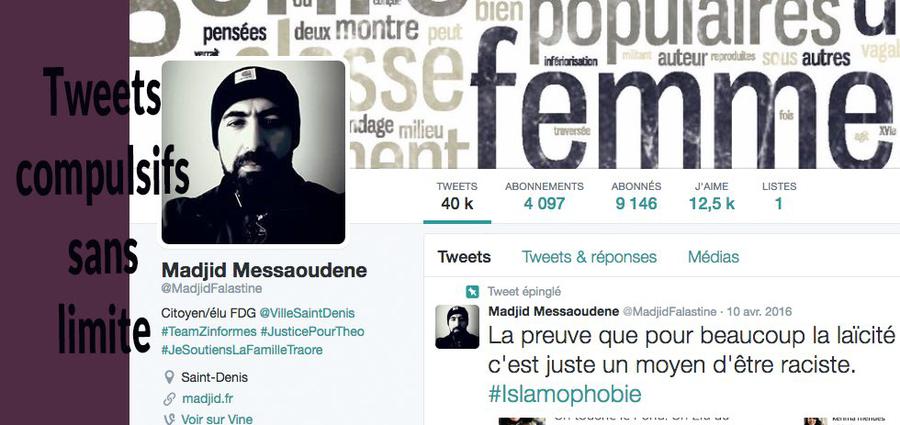The width and height of the screenshot is (900, 425).
Task: Click the Vine logo icon
Action: [x=169, y=419]
